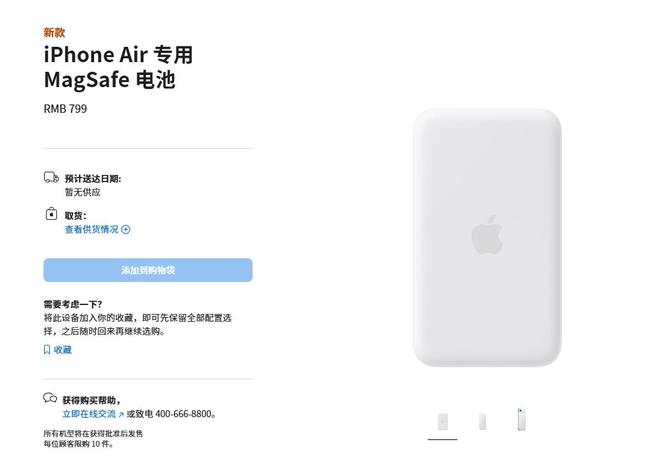Click the chat bubble help icon
The width and height of the screenshot is (660, 471).
[x=51, y=399]
